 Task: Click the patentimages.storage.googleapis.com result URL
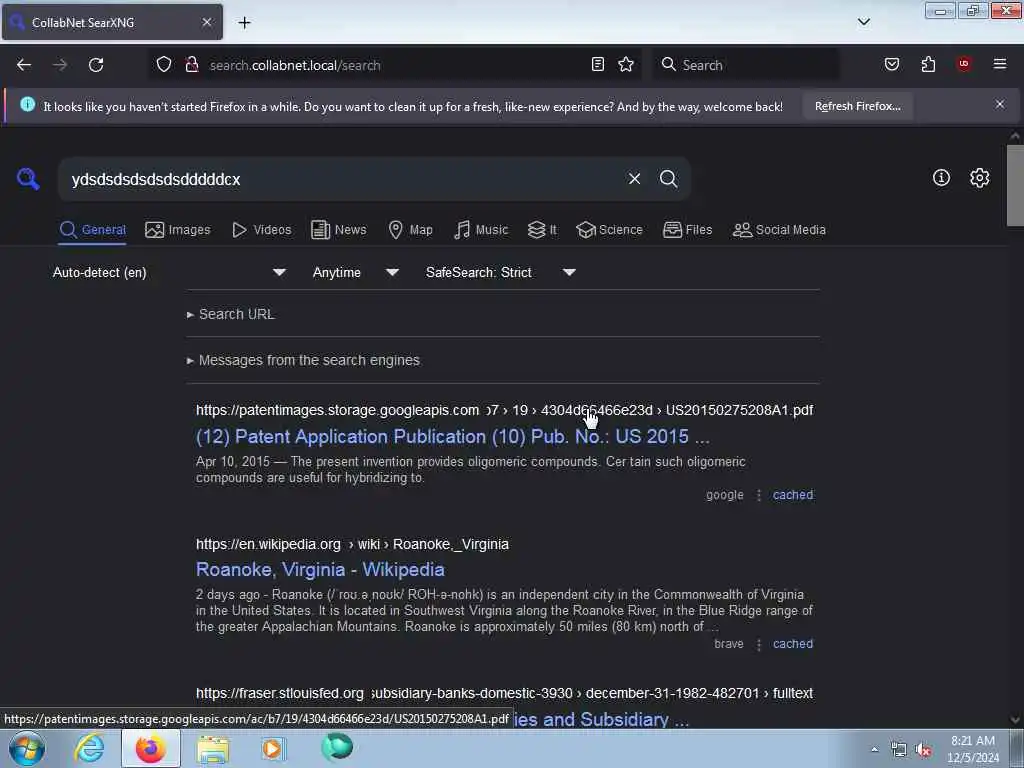504,410
